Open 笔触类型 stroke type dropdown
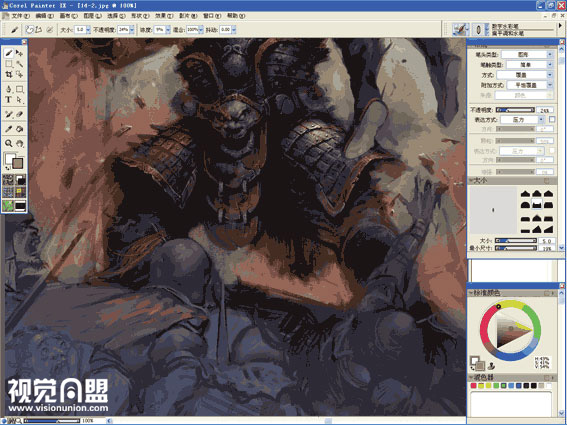The width and height of the screenshot is (567, 425). pos(529,65)
